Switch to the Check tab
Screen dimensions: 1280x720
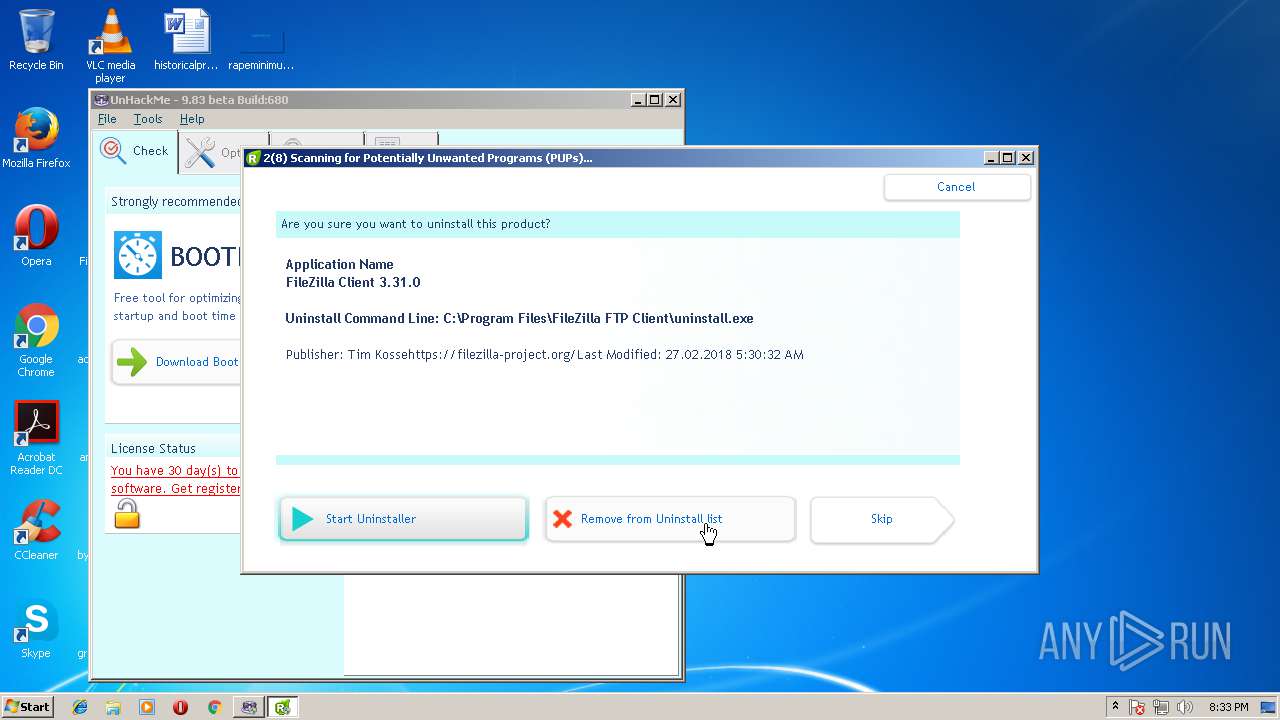point(135,152)
